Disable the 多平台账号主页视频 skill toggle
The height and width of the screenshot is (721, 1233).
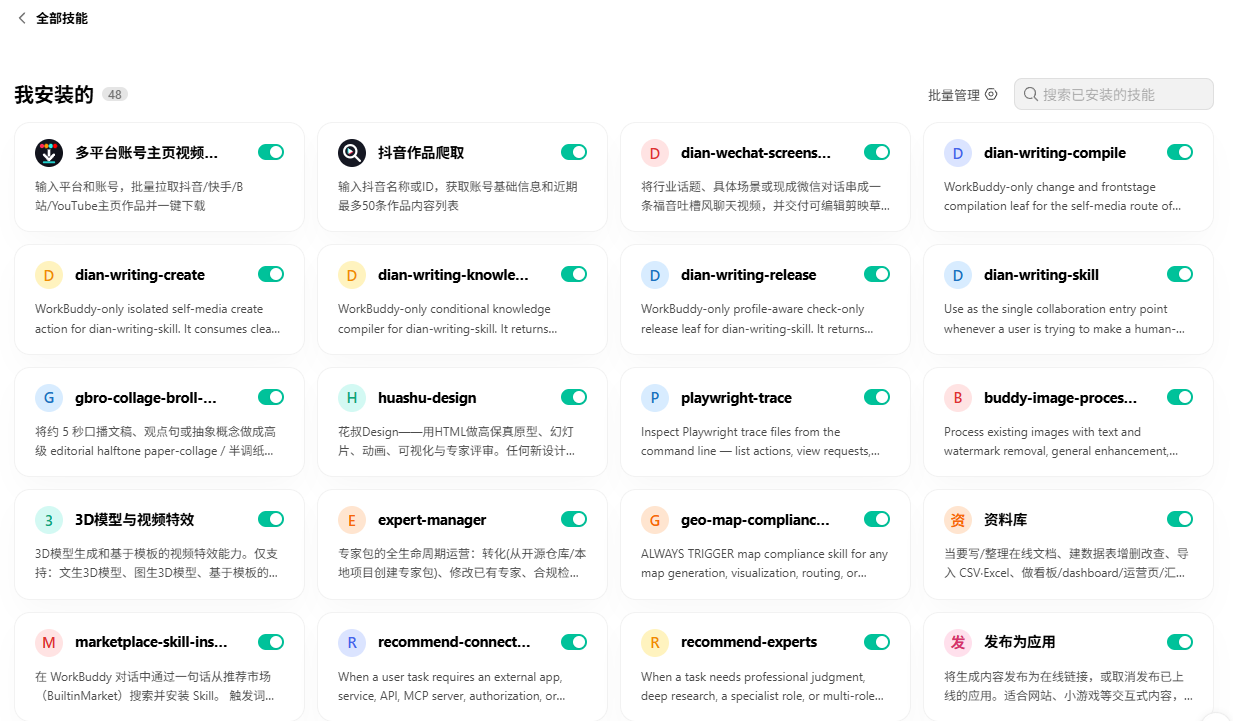pos(271,152)
